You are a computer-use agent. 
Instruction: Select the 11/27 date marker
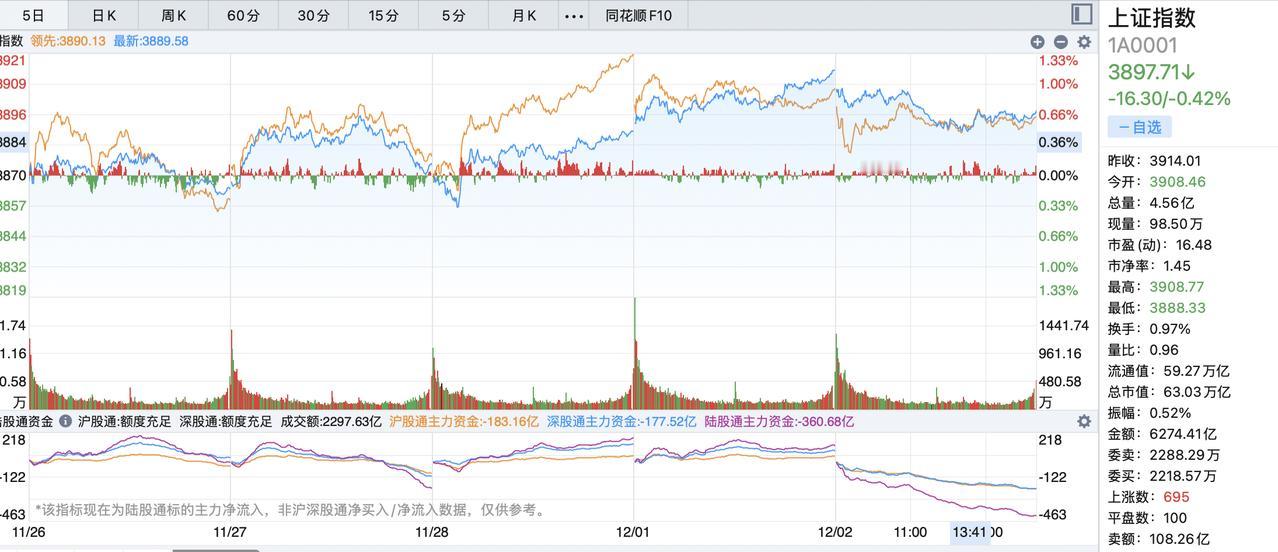pos(230,533)
